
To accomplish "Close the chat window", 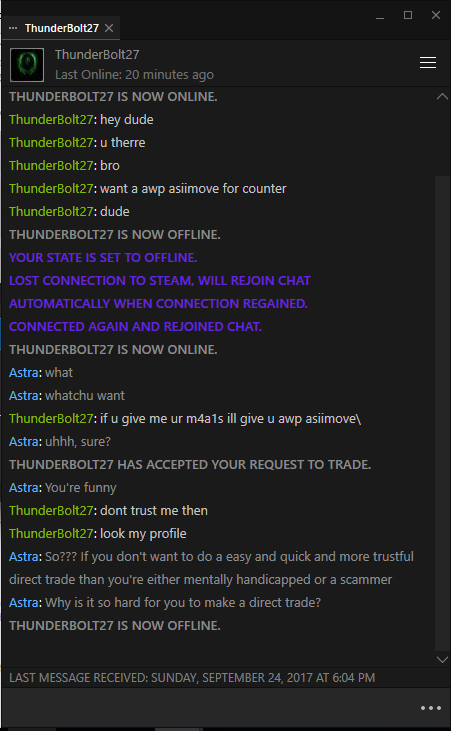I will tap(436, 15).
